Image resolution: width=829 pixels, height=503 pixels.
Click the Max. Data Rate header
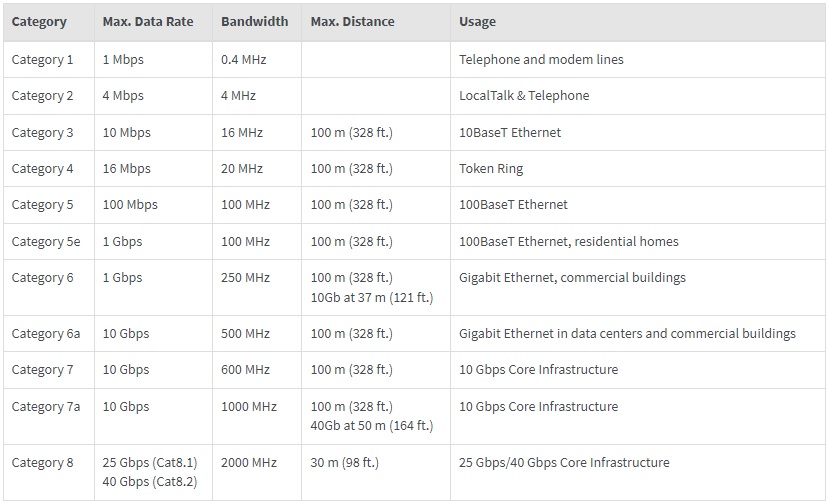click(148, 22)
